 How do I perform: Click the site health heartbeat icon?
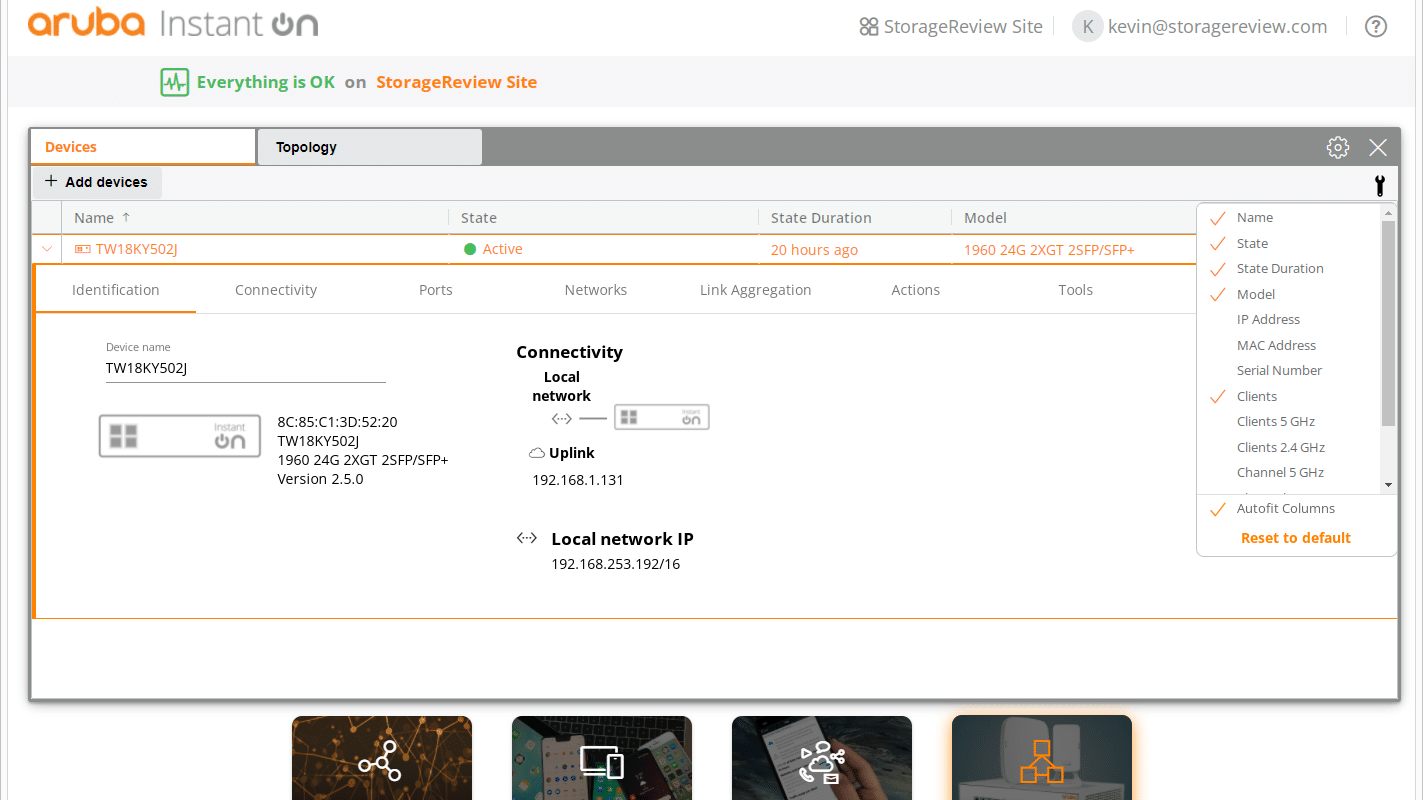175,82
